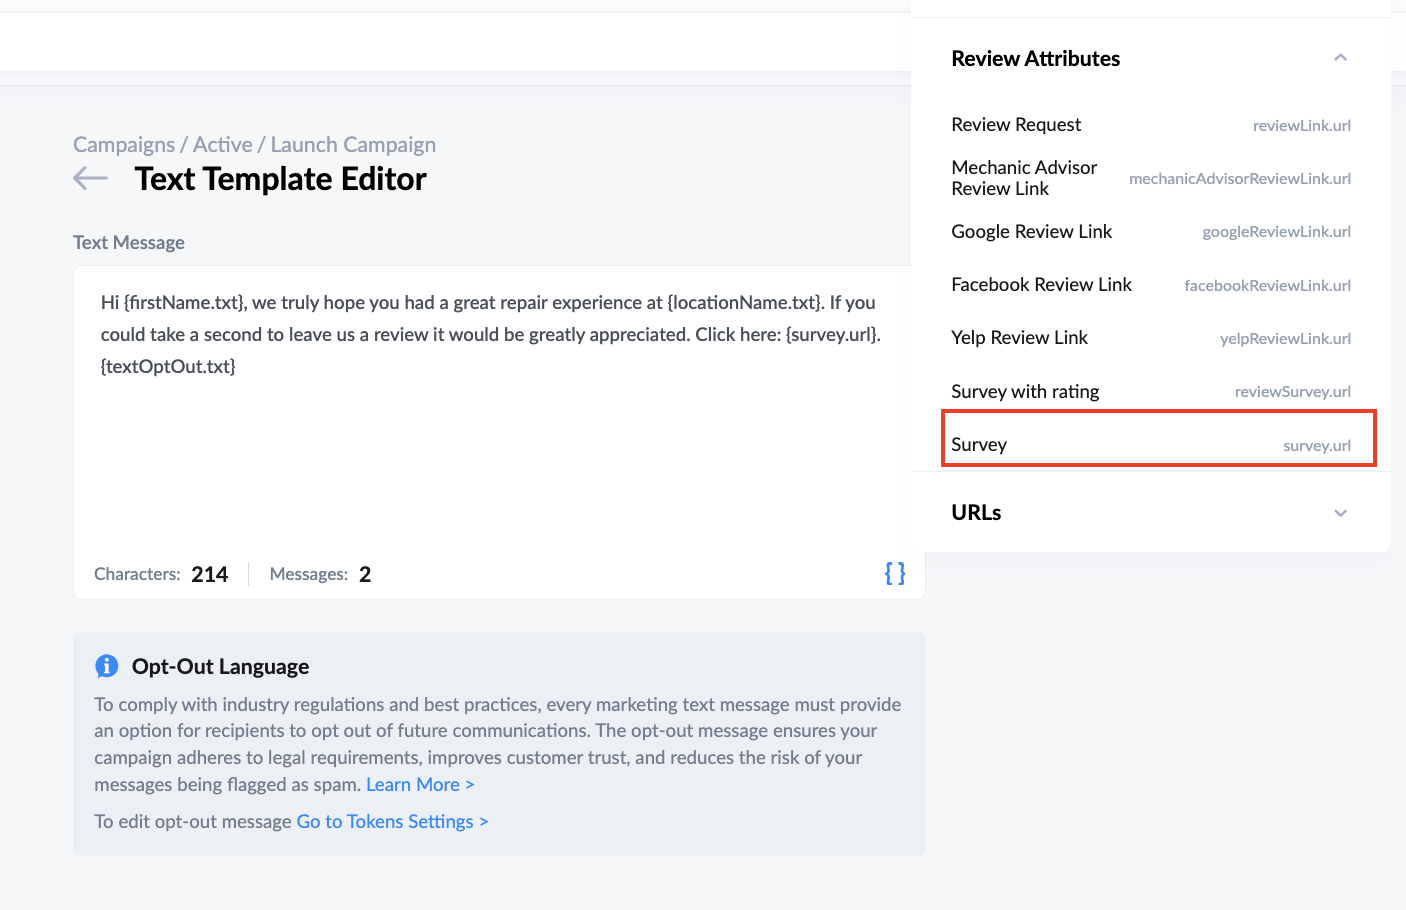Click the blue info icon near Opt-Out Language
1406x910 pixels.
[106, 665]
